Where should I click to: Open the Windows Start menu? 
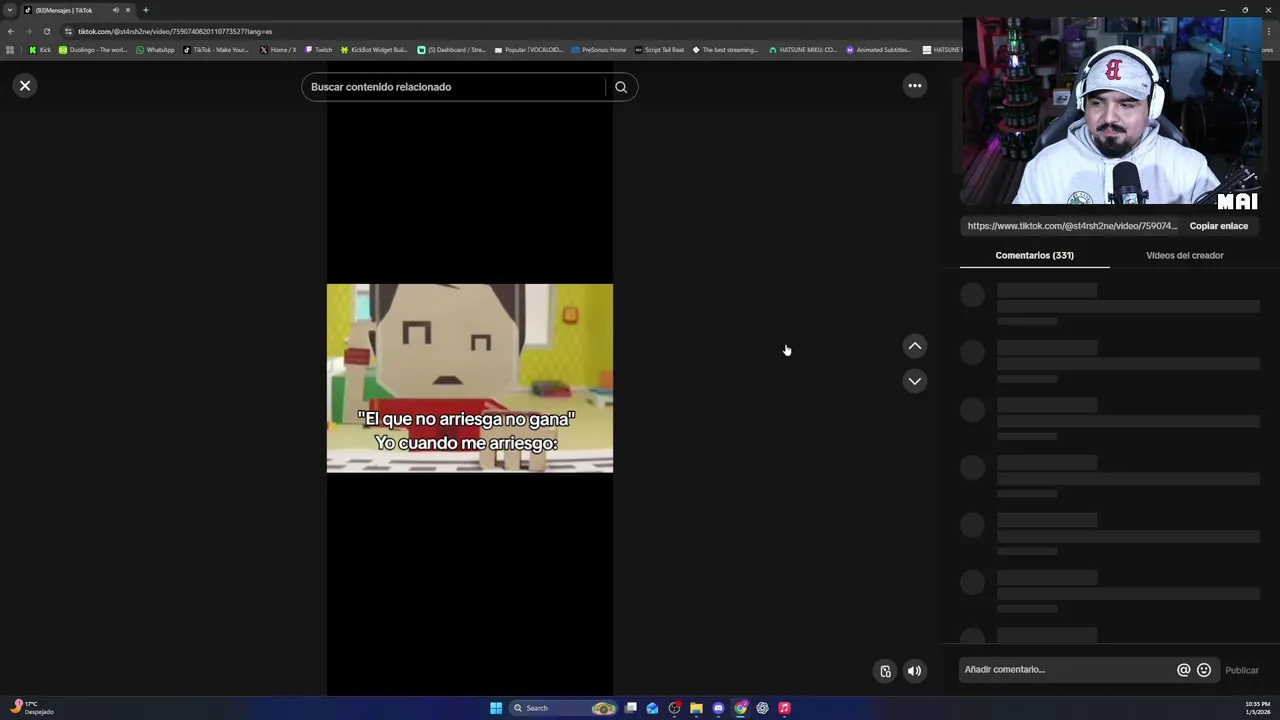tap(496, 708)
